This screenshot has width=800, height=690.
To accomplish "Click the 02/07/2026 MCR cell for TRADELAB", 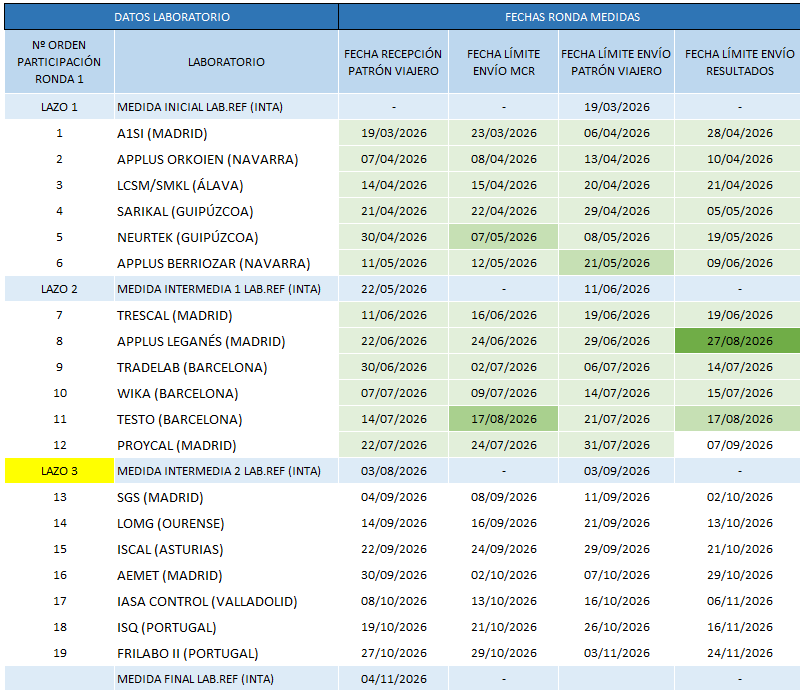I will (x=504, y=367).
